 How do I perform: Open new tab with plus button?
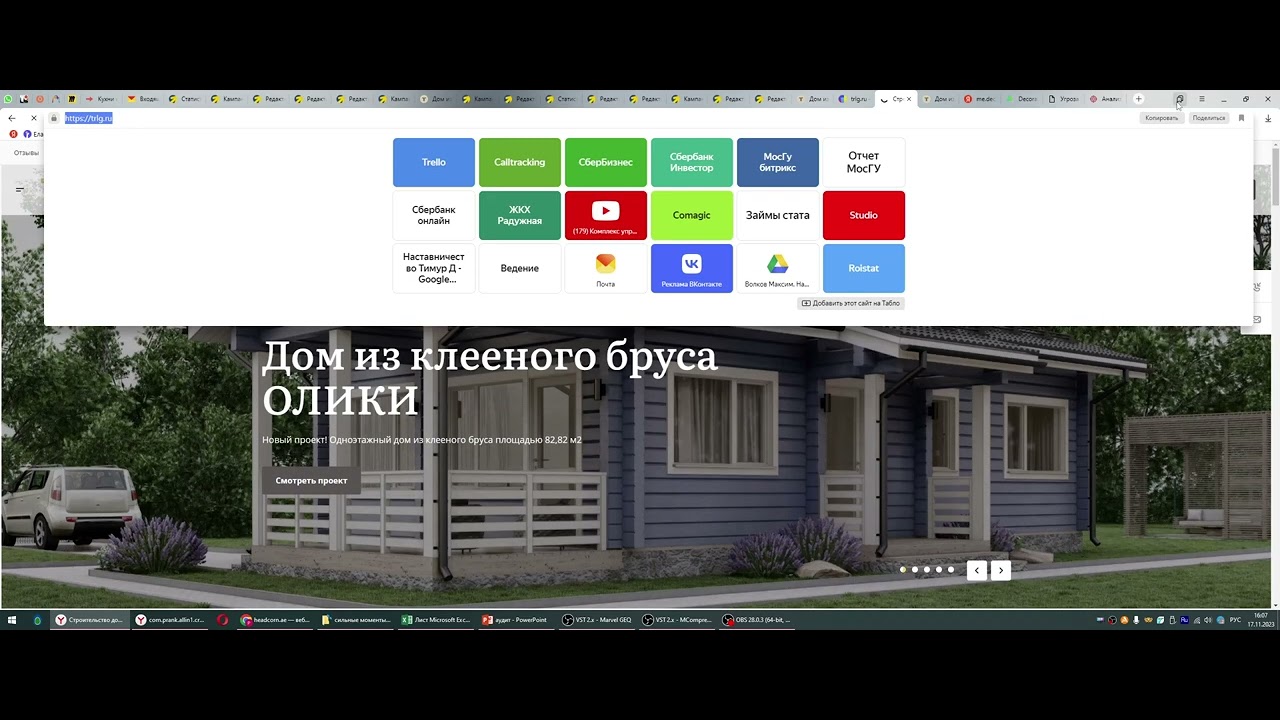1138,99
